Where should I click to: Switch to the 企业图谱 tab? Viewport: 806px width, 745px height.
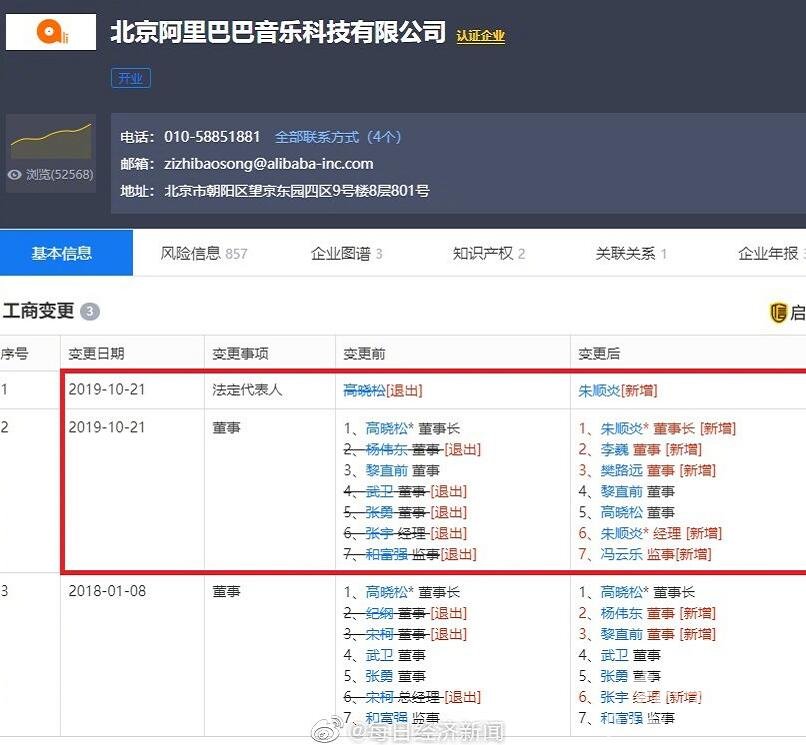(346, 253)
